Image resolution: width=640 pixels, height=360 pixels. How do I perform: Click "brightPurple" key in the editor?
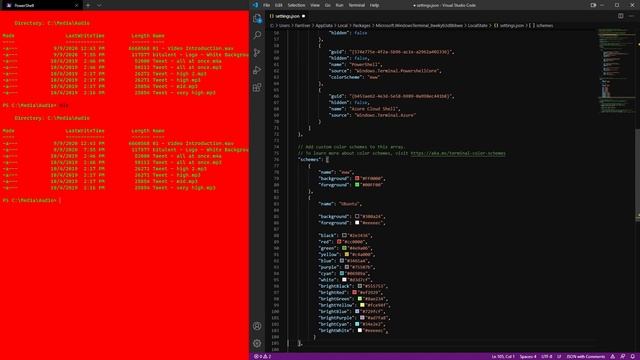pyautogui.click(x=336, y=318)
